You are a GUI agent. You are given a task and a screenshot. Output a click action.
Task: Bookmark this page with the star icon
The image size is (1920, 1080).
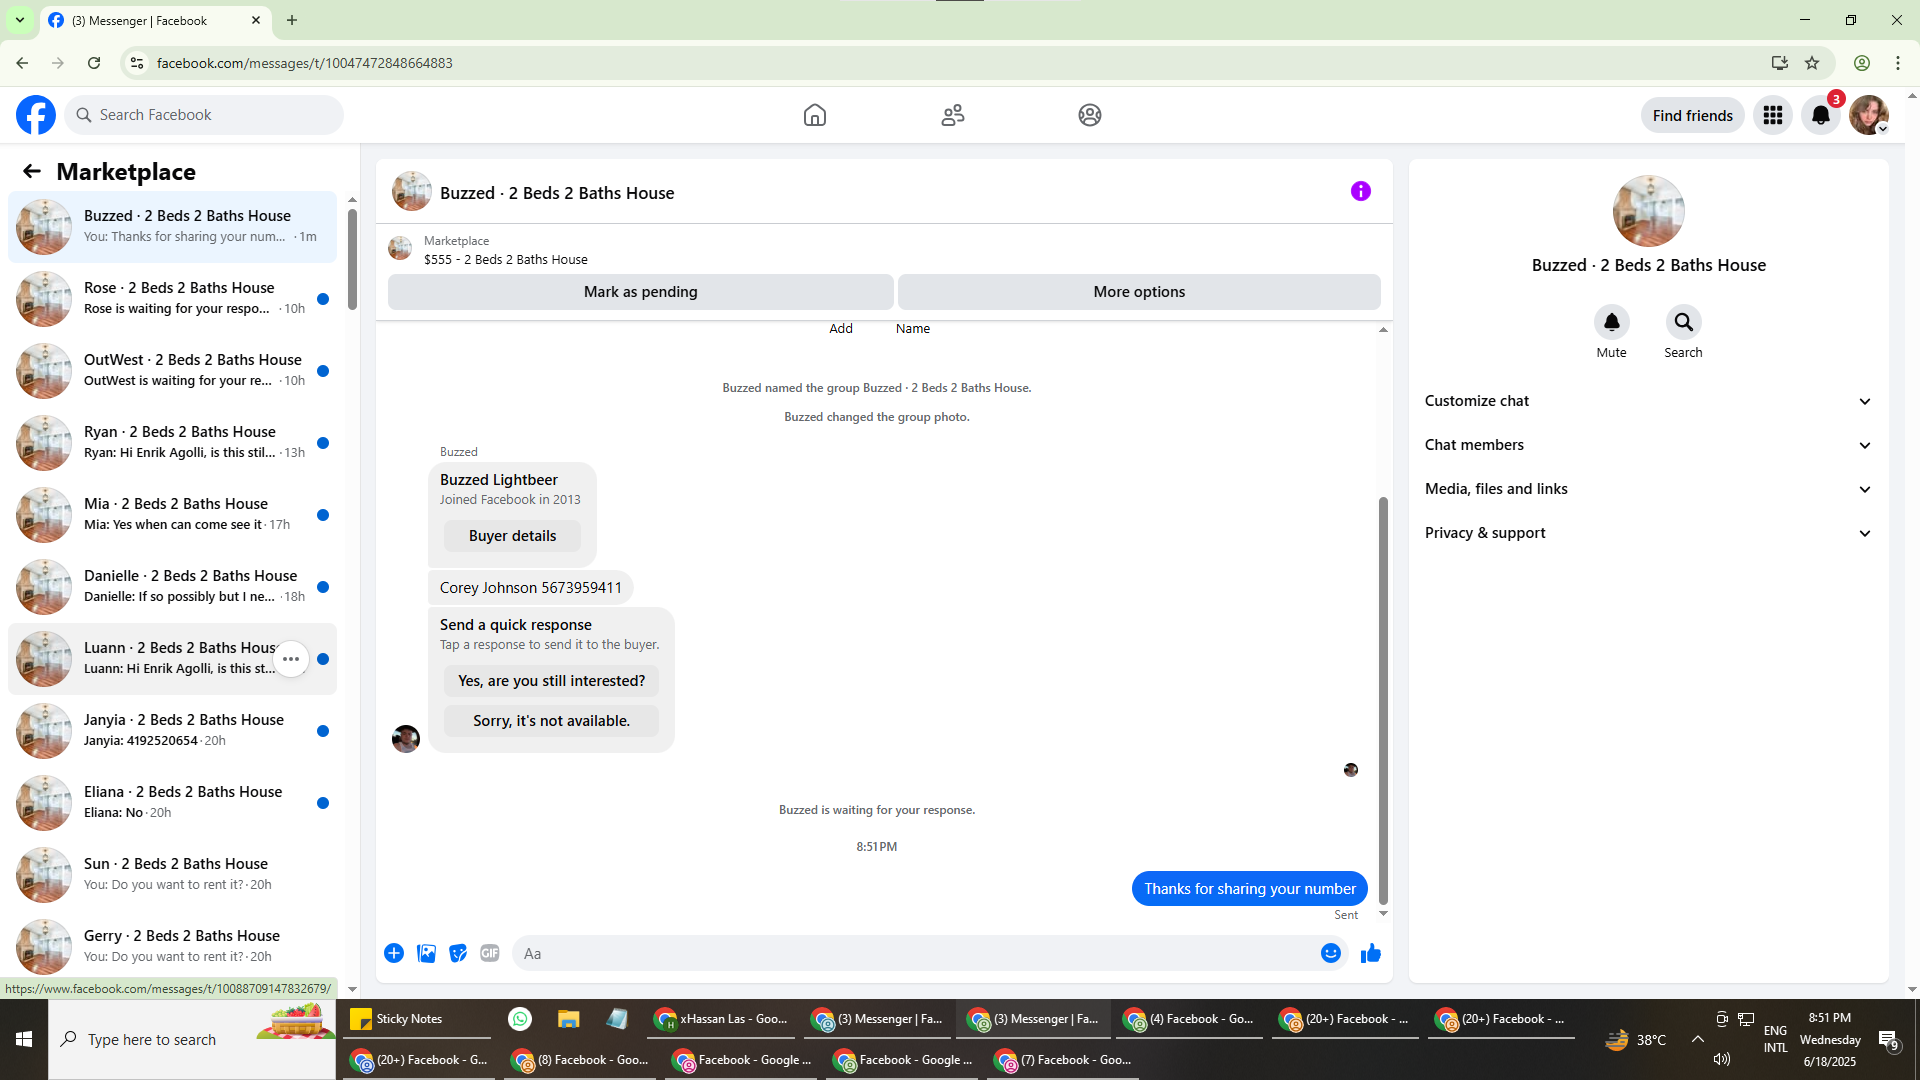[x=1812, y=63]
